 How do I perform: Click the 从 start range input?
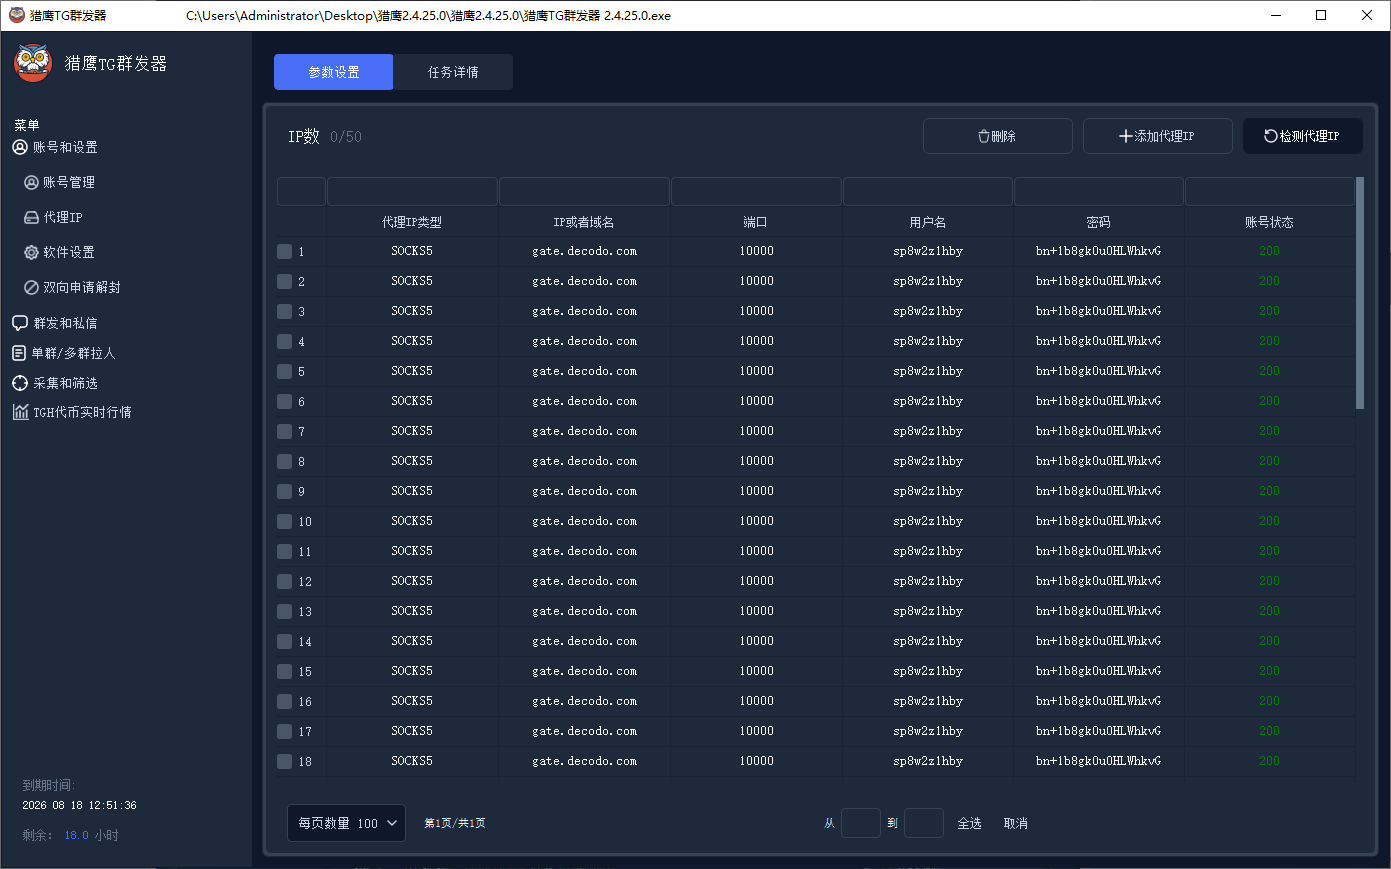861,823
